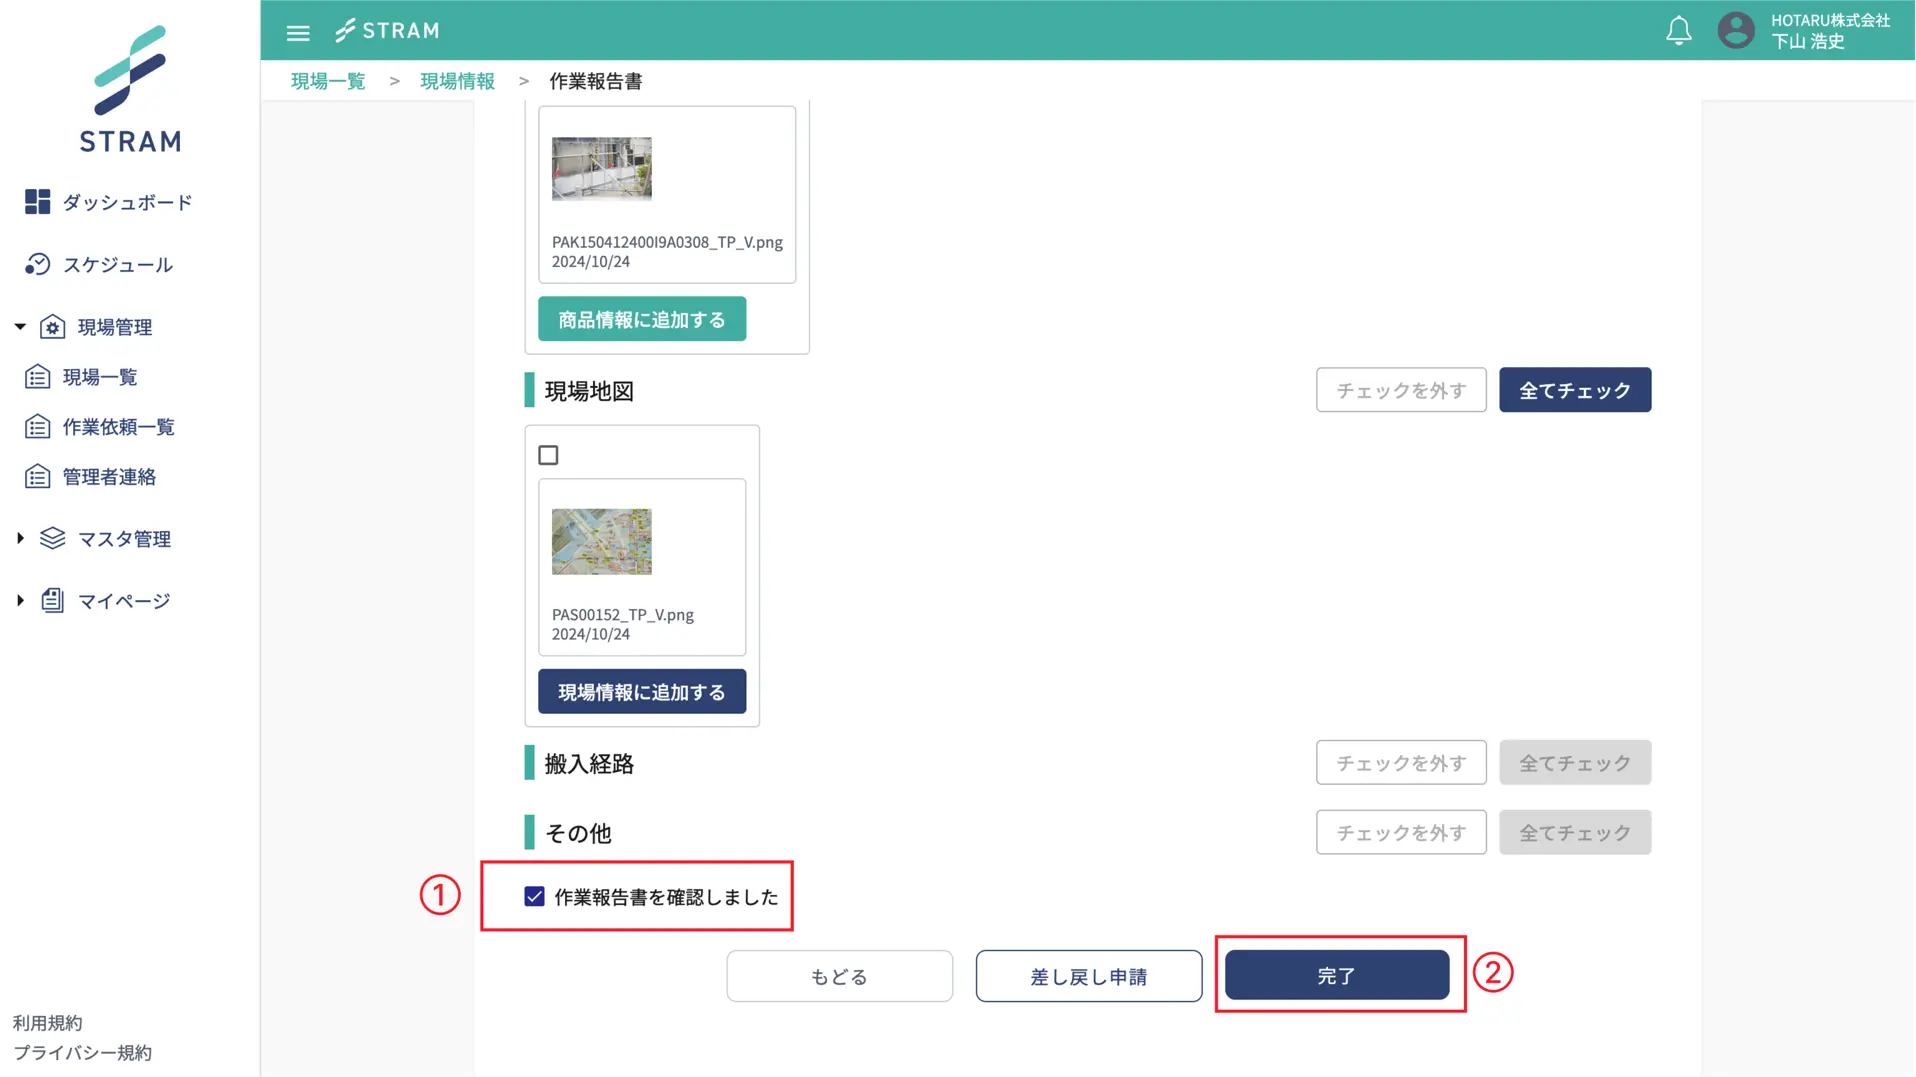This screenshot has width=1916, height=1077.
Task: Click the マスタ管理 layers icon
Action: (x=53, y=539)
